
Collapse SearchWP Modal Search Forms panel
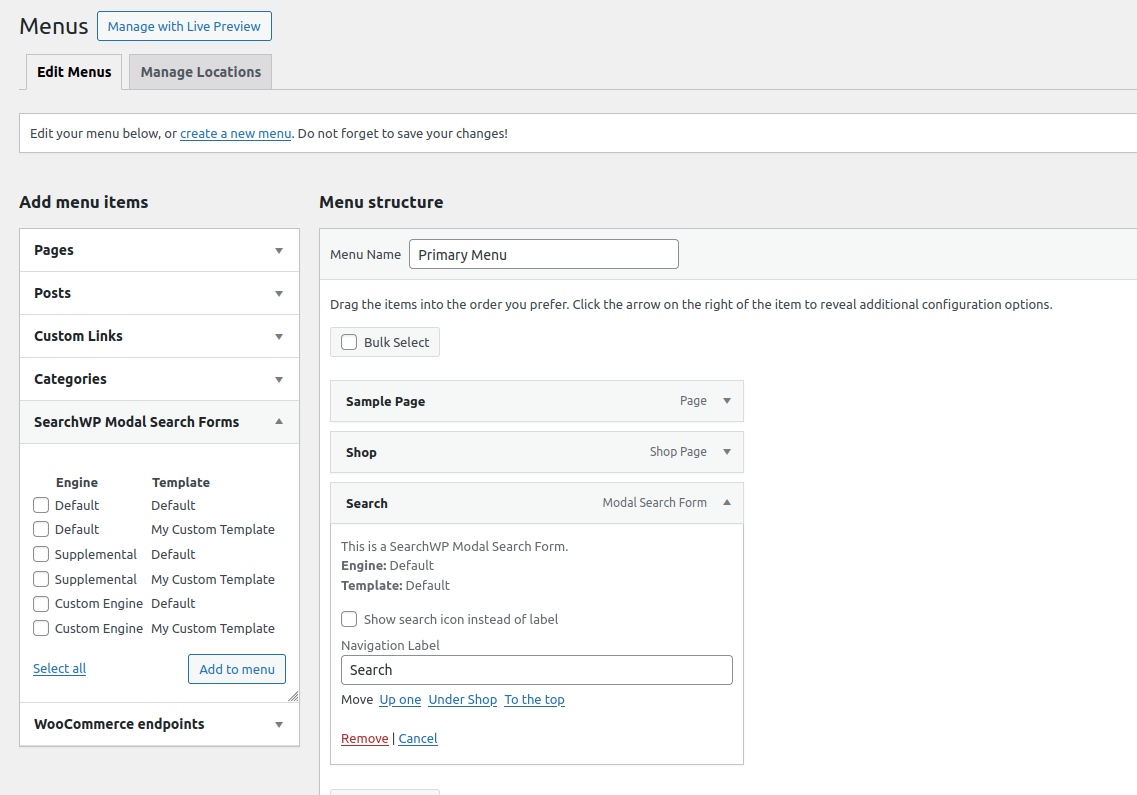[x=279, y=422]
